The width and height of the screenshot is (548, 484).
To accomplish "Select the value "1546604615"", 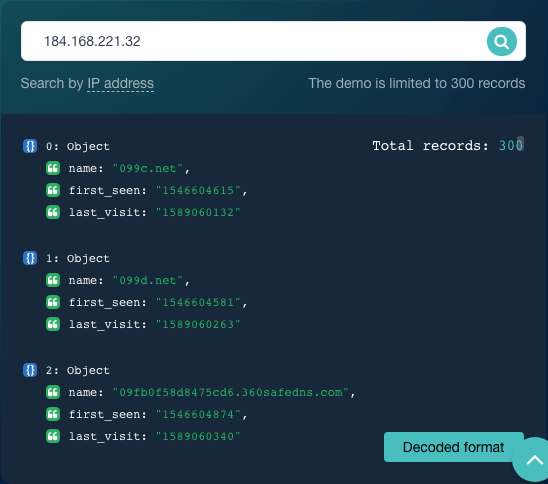I will click(198, 190).
